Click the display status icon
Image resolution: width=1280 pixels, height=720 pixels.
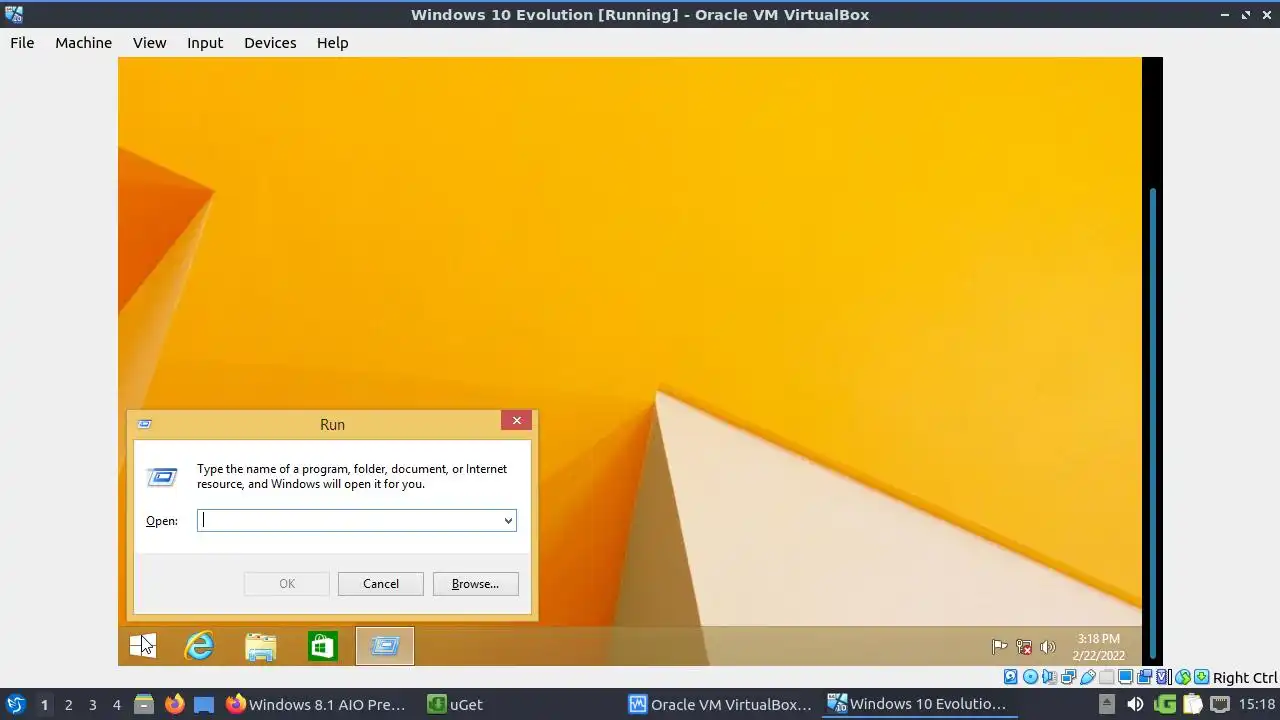coord(1125,677)
